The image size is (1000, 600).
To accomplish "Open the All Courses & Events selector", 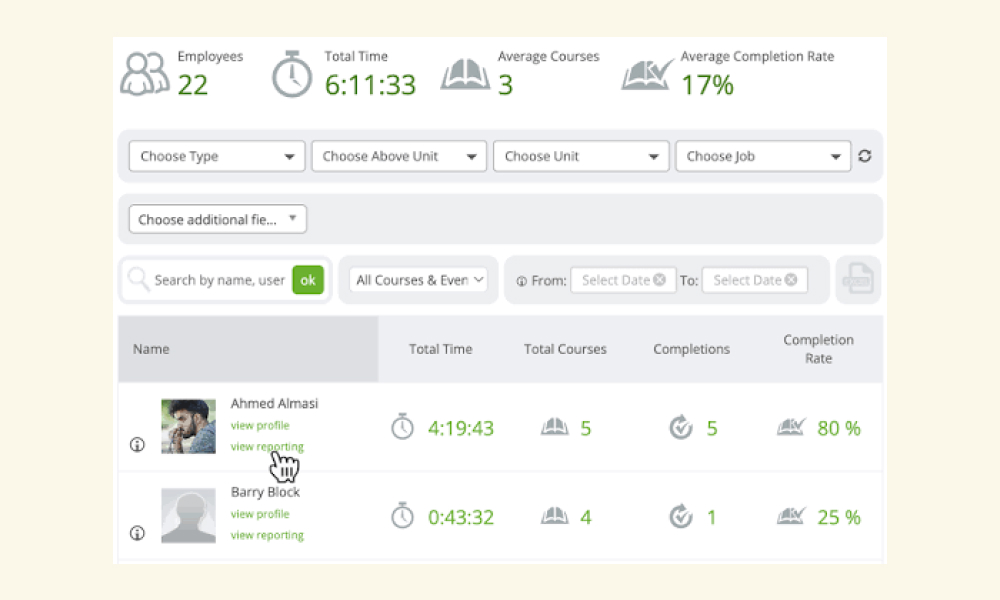I will (x=418, y=280).
